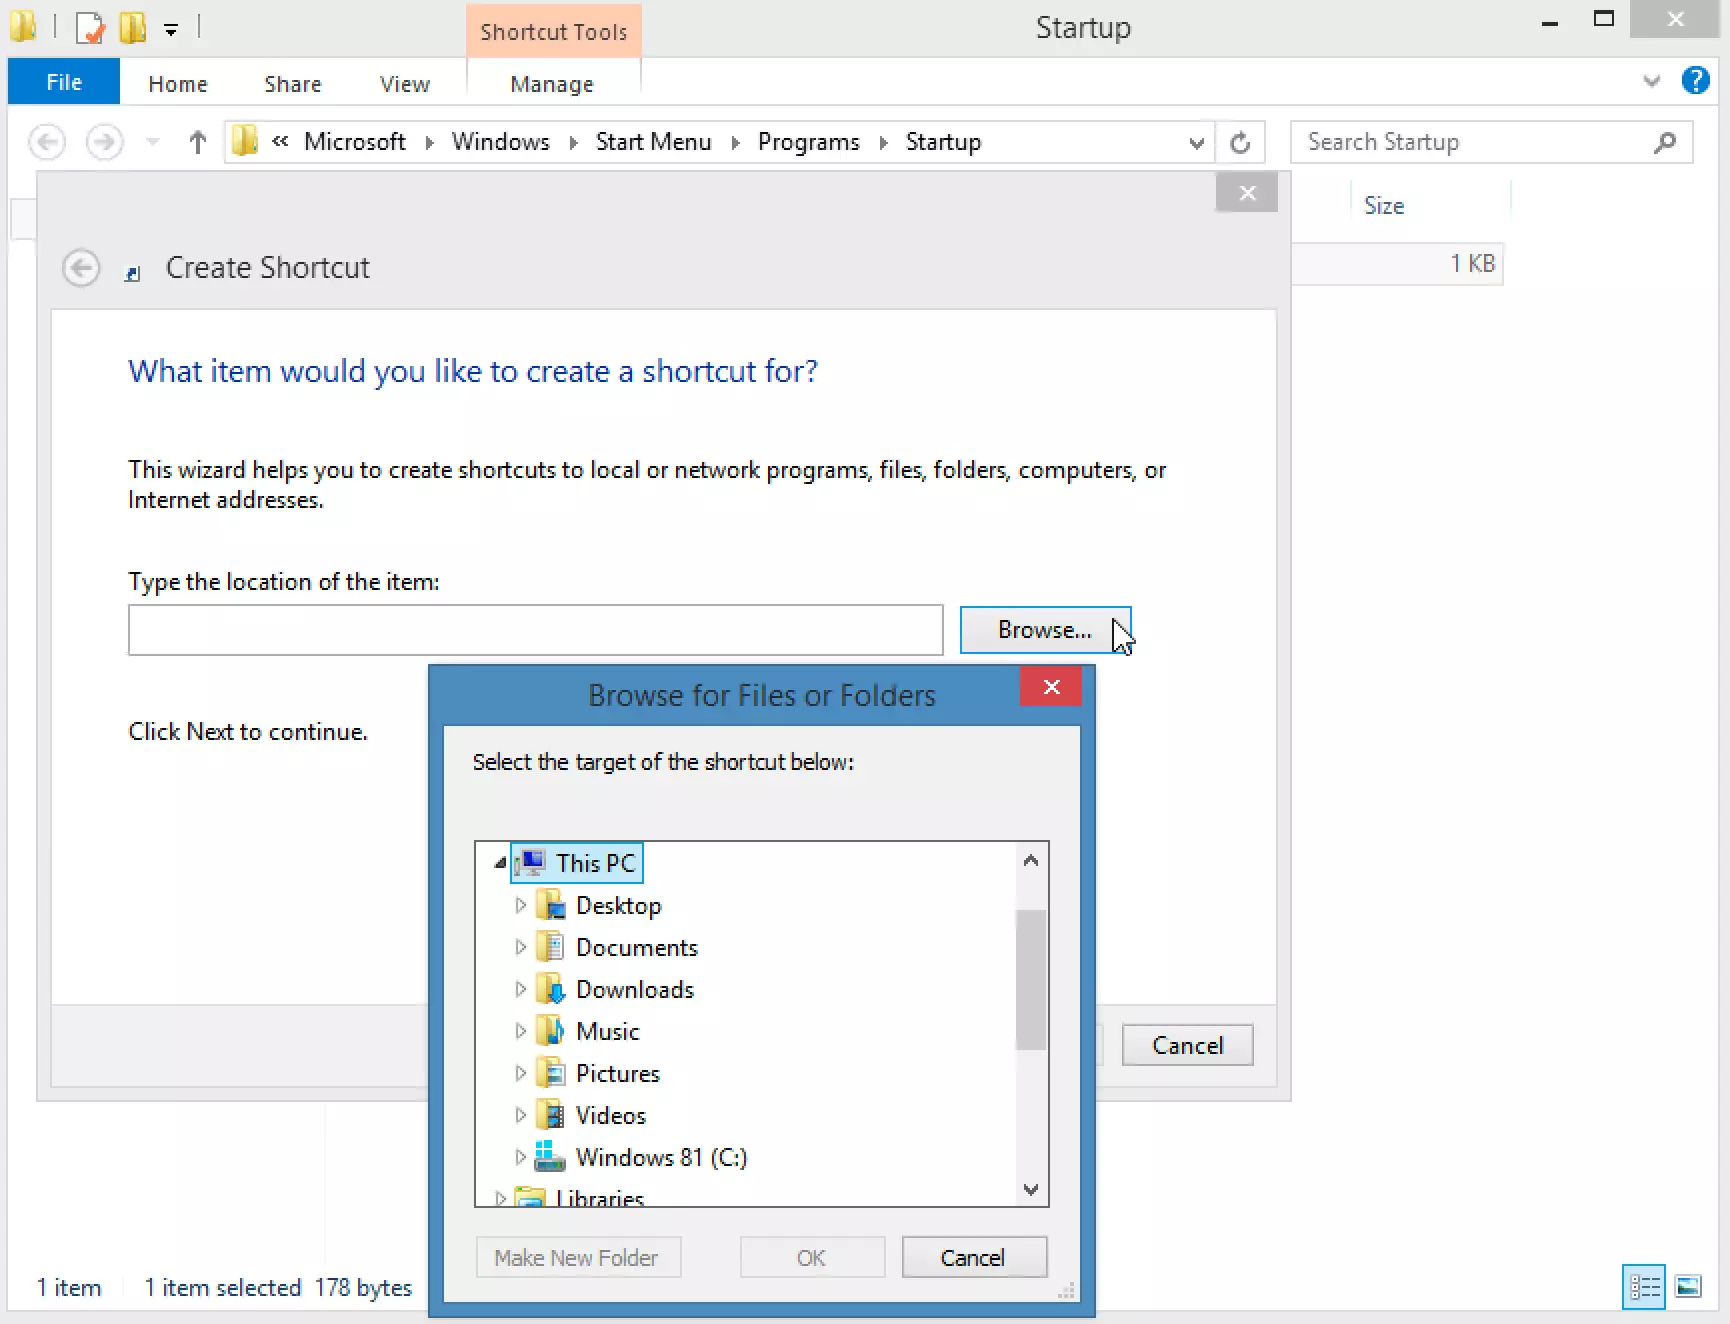The width and height of the screenshot is (1730, 1324).
Task: Click the wizard Back arrow button
Action: [81, 268]
